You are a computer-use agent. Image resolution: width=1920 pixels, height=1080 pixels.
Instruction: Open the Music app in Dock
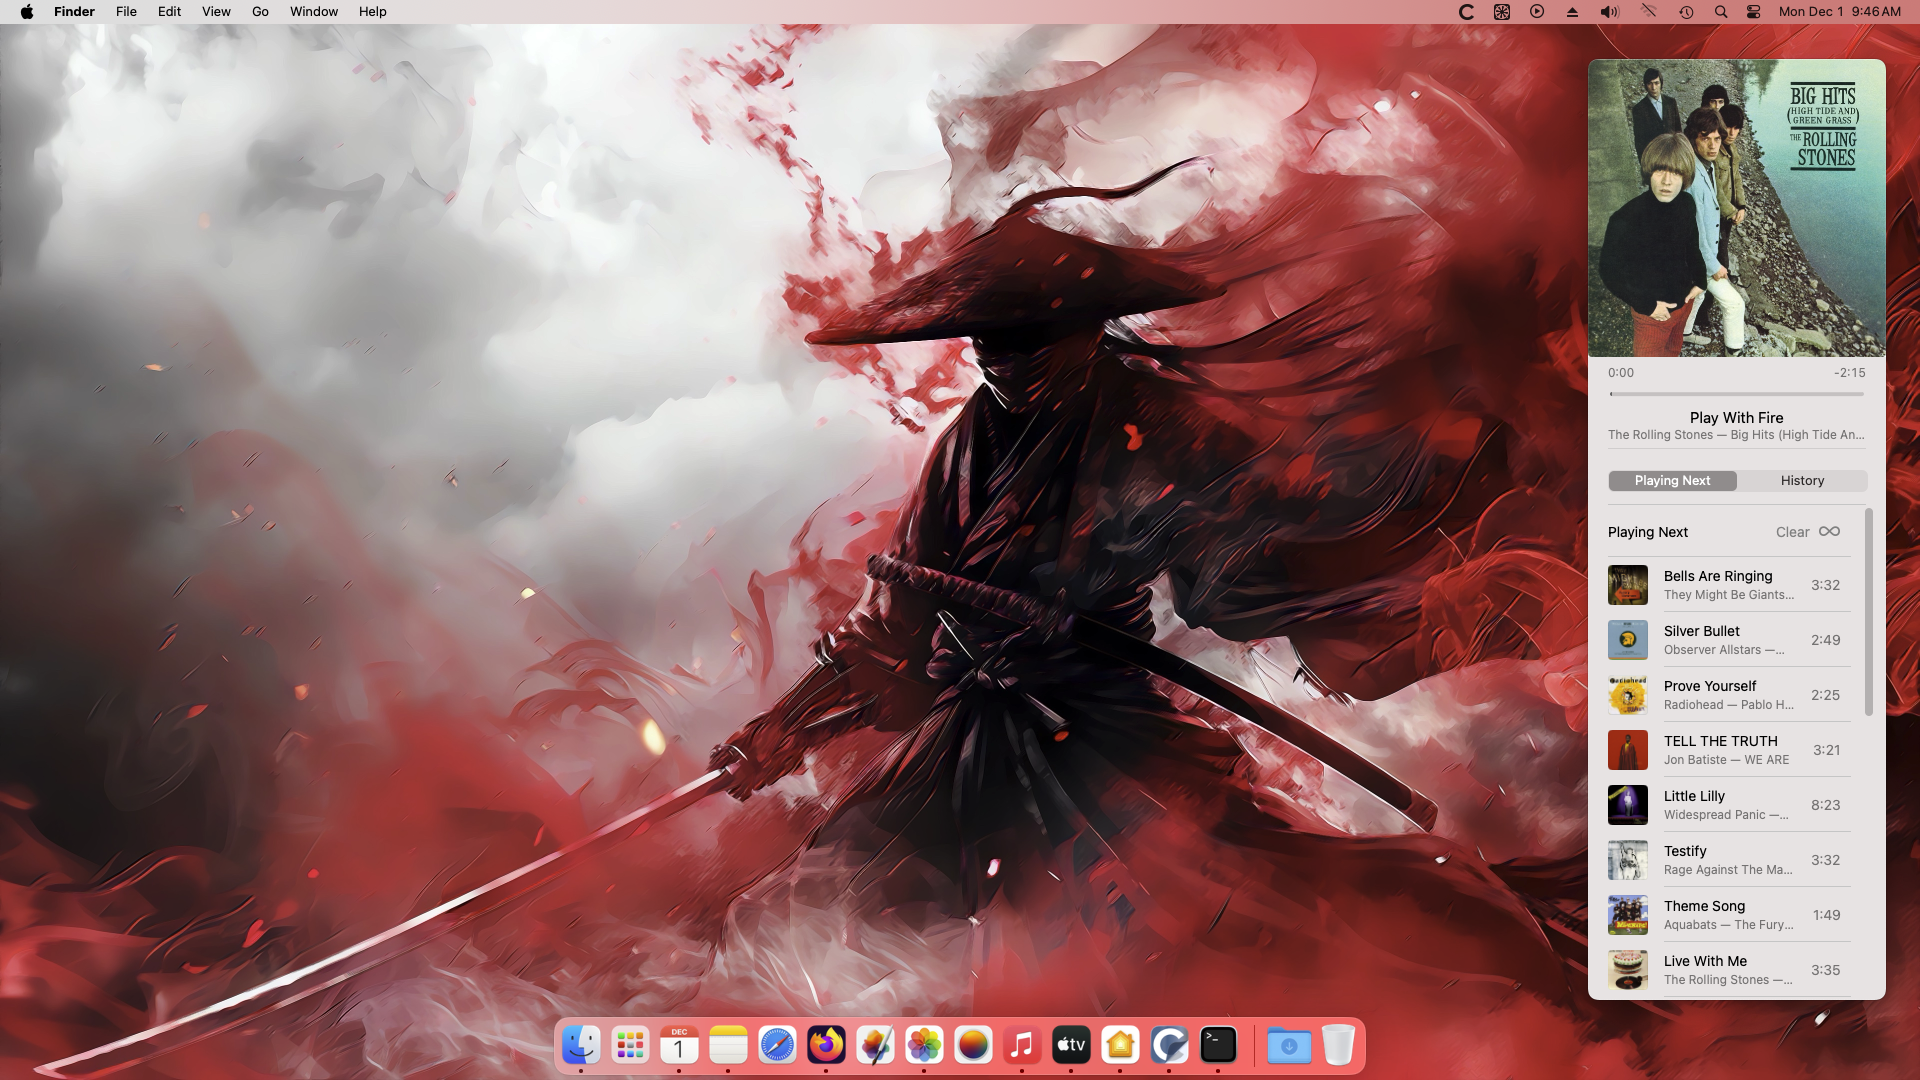(x=1021, y=1046)
